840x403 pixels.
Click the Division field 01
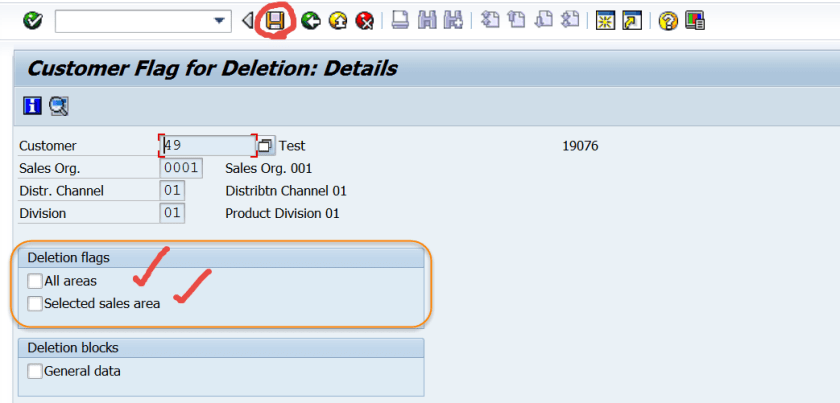[x=172, y=213]
